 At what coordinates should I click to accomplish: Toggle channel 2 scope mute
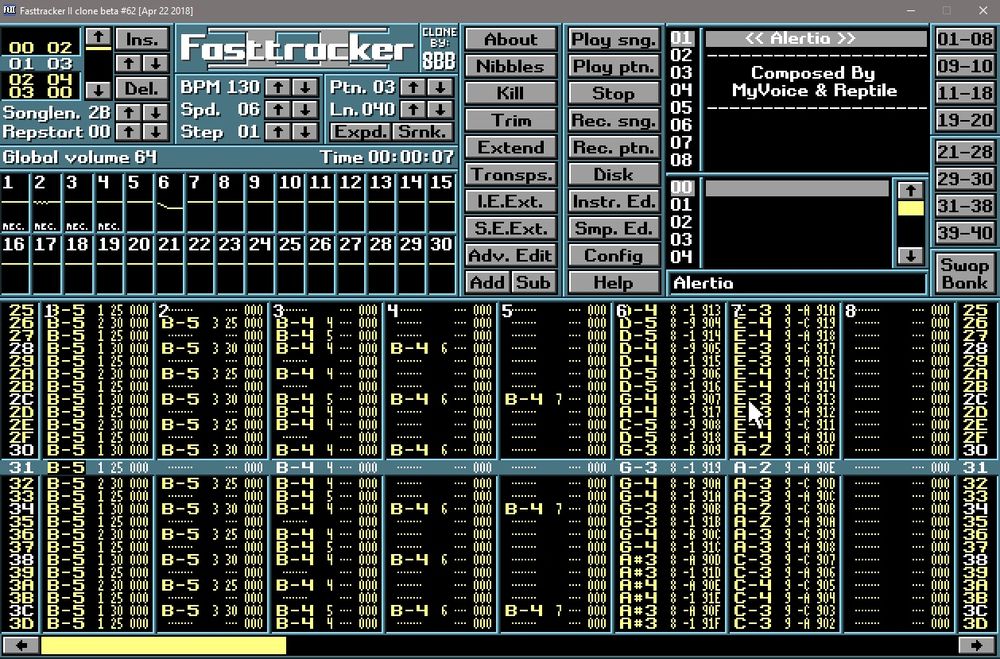pos(47,203)
